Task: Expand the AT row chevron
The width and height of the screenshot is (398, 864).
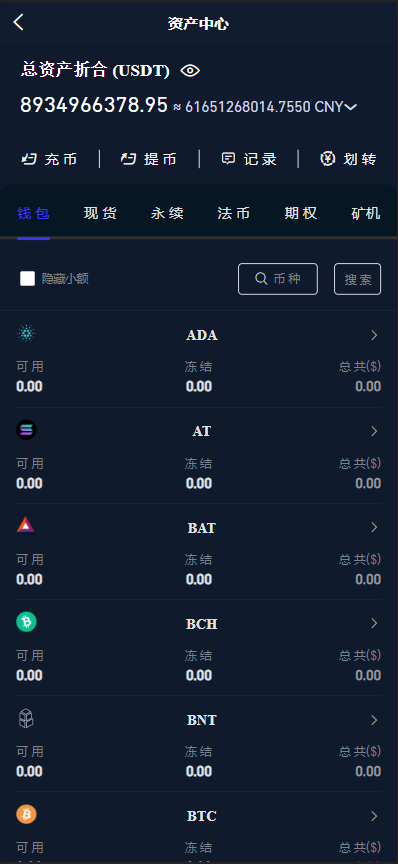Action: (374, 431)
